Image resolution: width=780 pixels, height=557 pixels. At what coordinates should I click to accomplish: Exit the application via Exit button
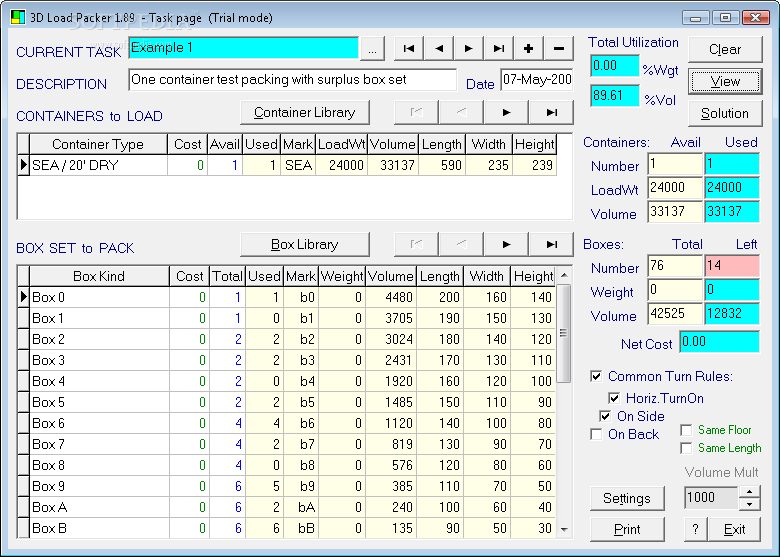pos(734,529)
